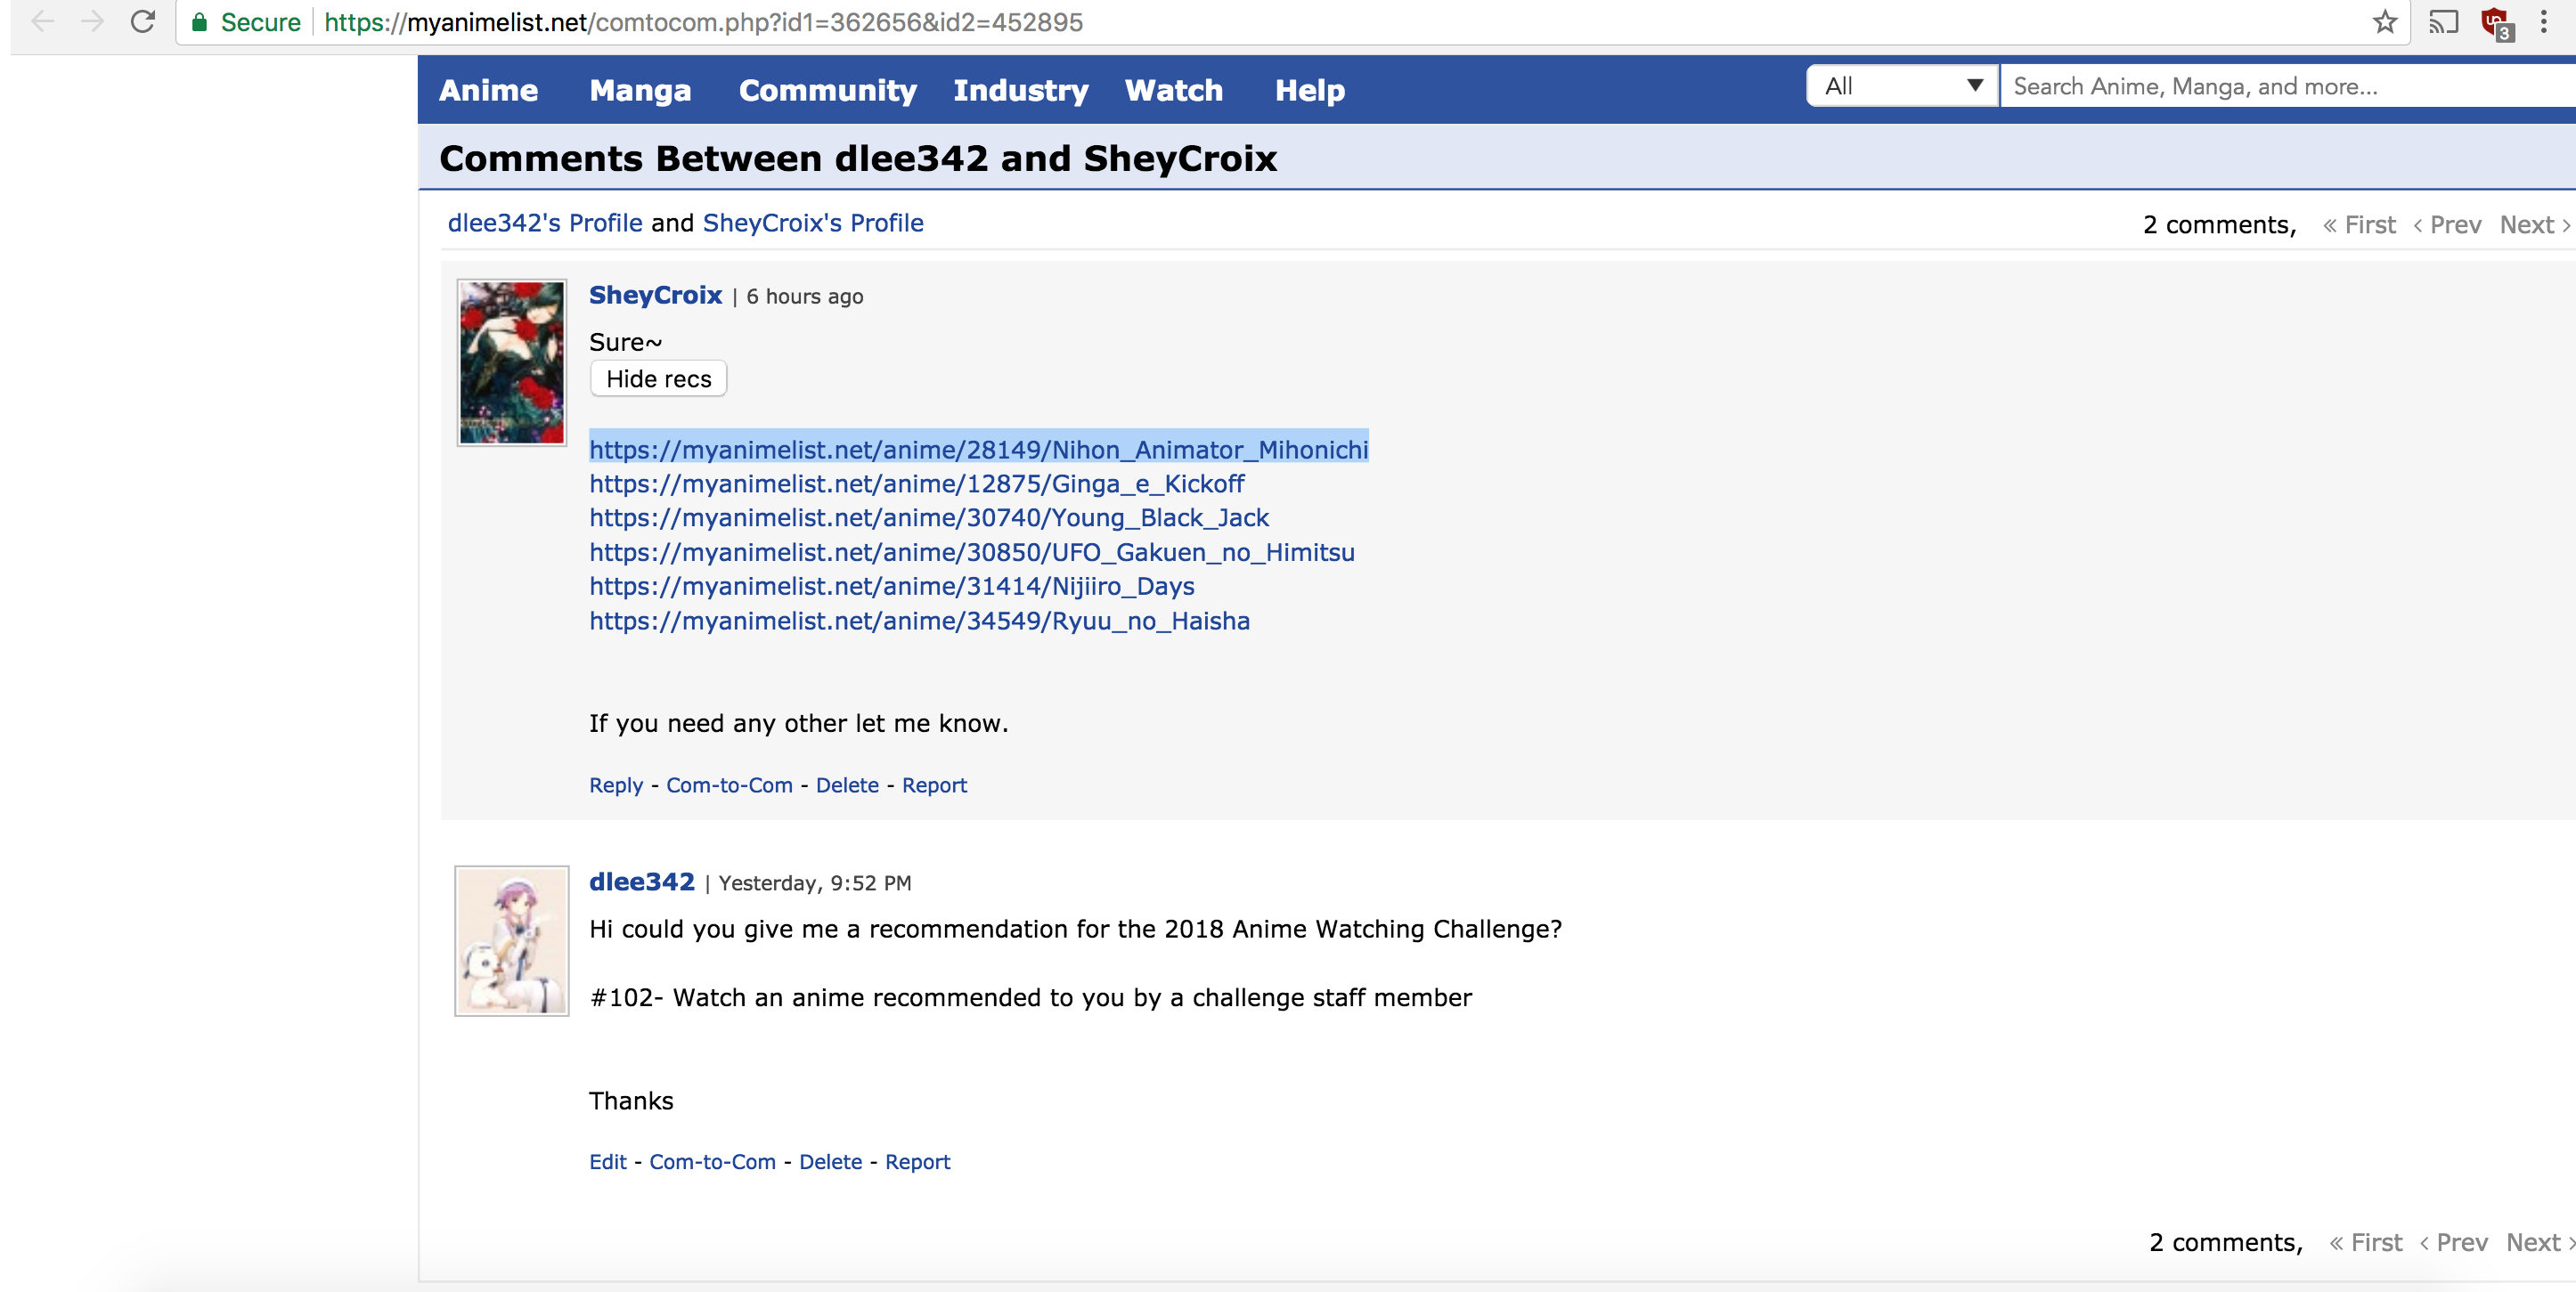Click the '6 hours ago' timestamp text

pos(804,297)
